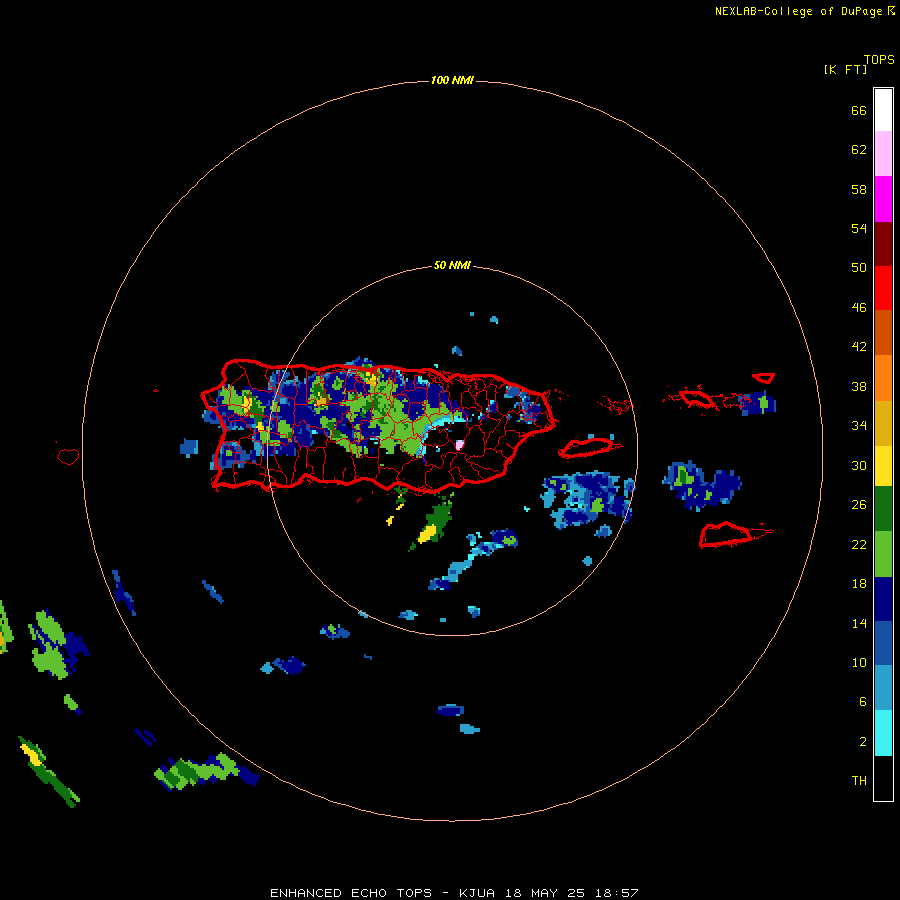Click the 'TH' threshold legend label
The width and height of the screenshot is (900, 900).
click(859, 781)
